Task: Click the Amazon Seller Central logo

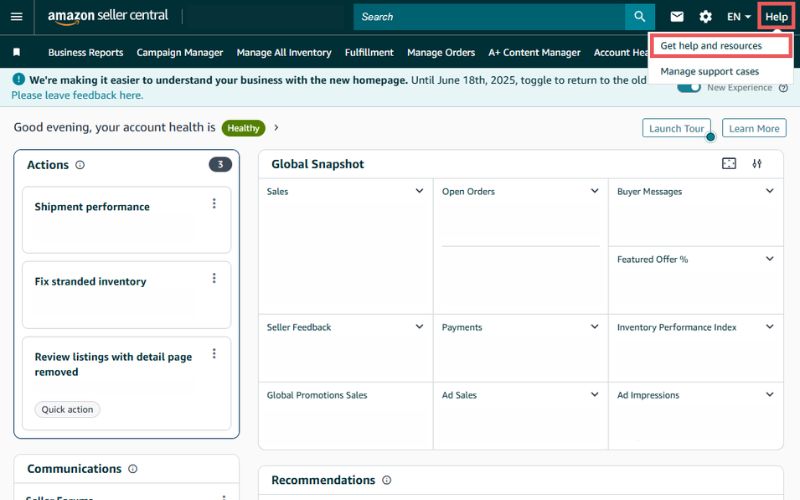Action: click(108, 16)
